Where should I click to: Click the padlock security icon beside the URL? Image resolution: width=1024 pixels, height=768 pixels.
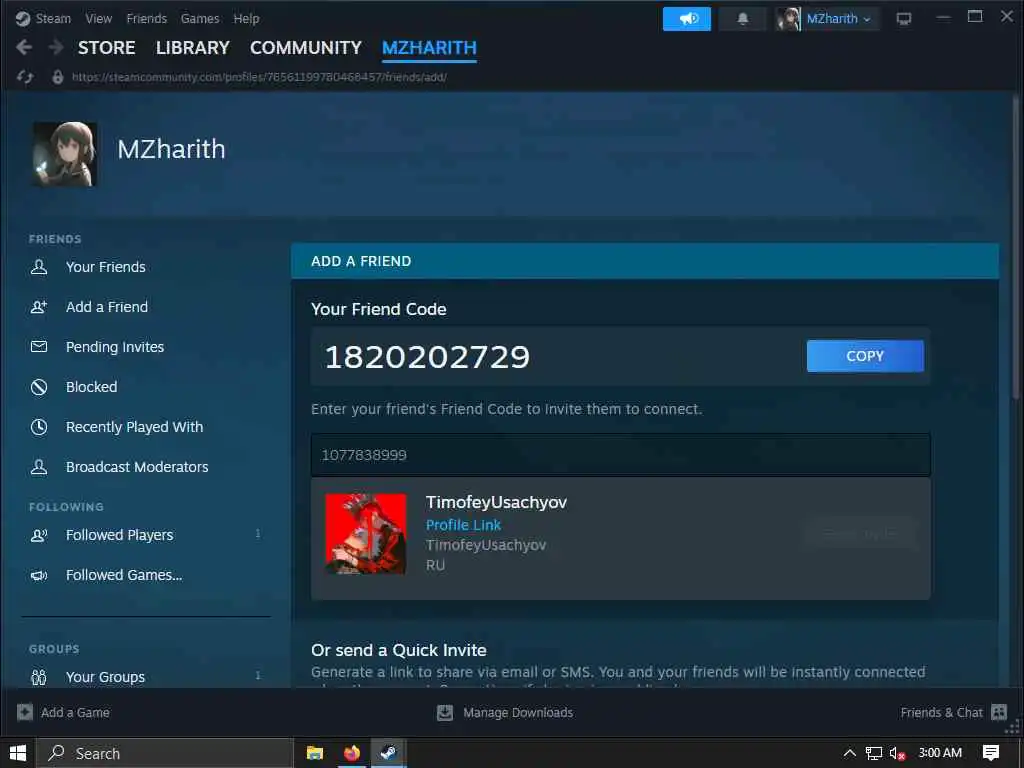pos(57,77)
